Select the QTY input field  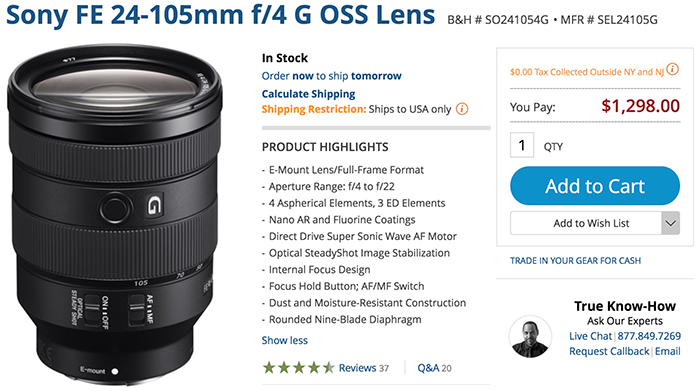[x=522, y=145]
